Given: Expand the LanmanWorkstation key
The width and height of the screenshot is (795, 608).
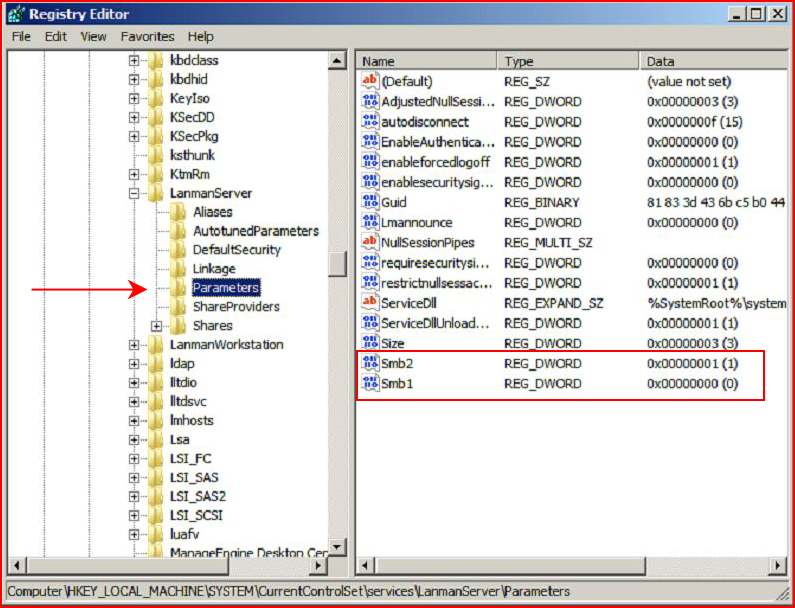Looking at the screenshot, I should [134, 345].
